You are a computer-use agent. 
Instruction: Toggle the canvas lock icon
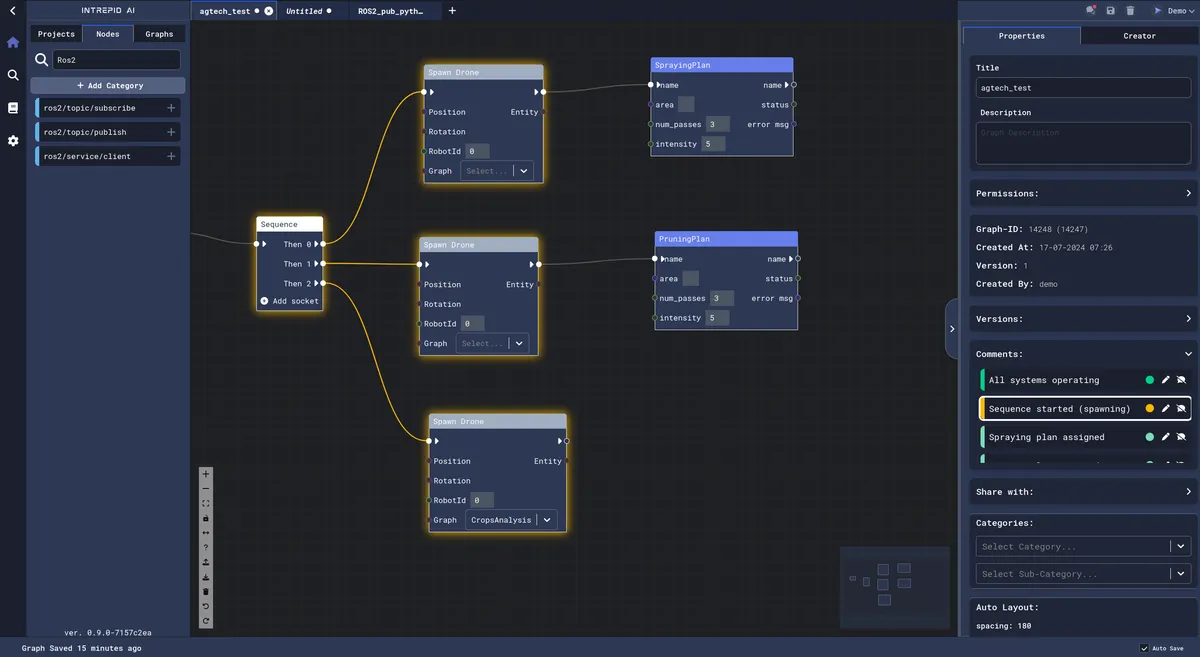pos(206,518)
